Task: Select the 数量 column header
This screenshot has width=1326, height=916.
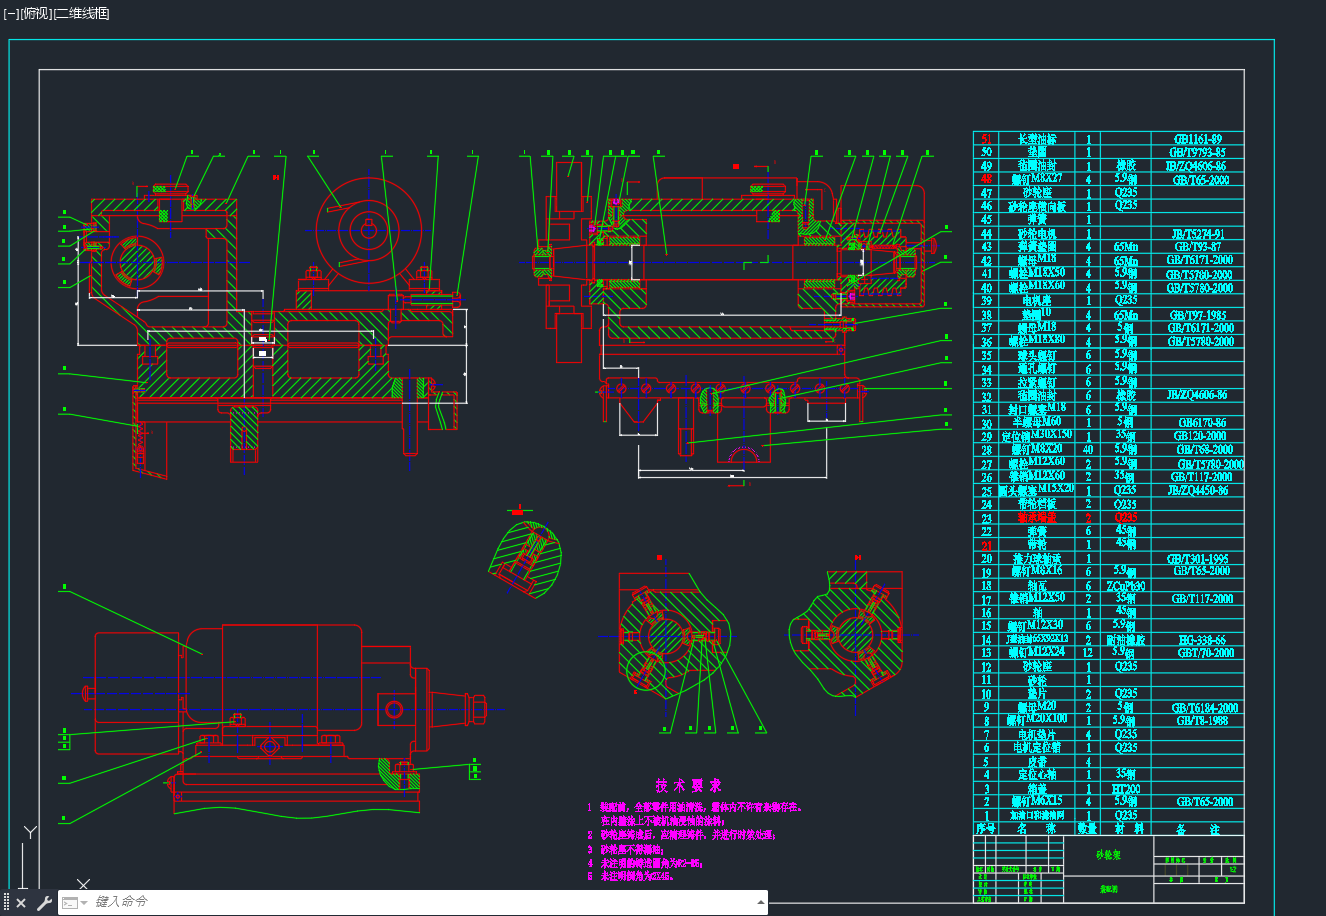Action: pos(1087,829)
